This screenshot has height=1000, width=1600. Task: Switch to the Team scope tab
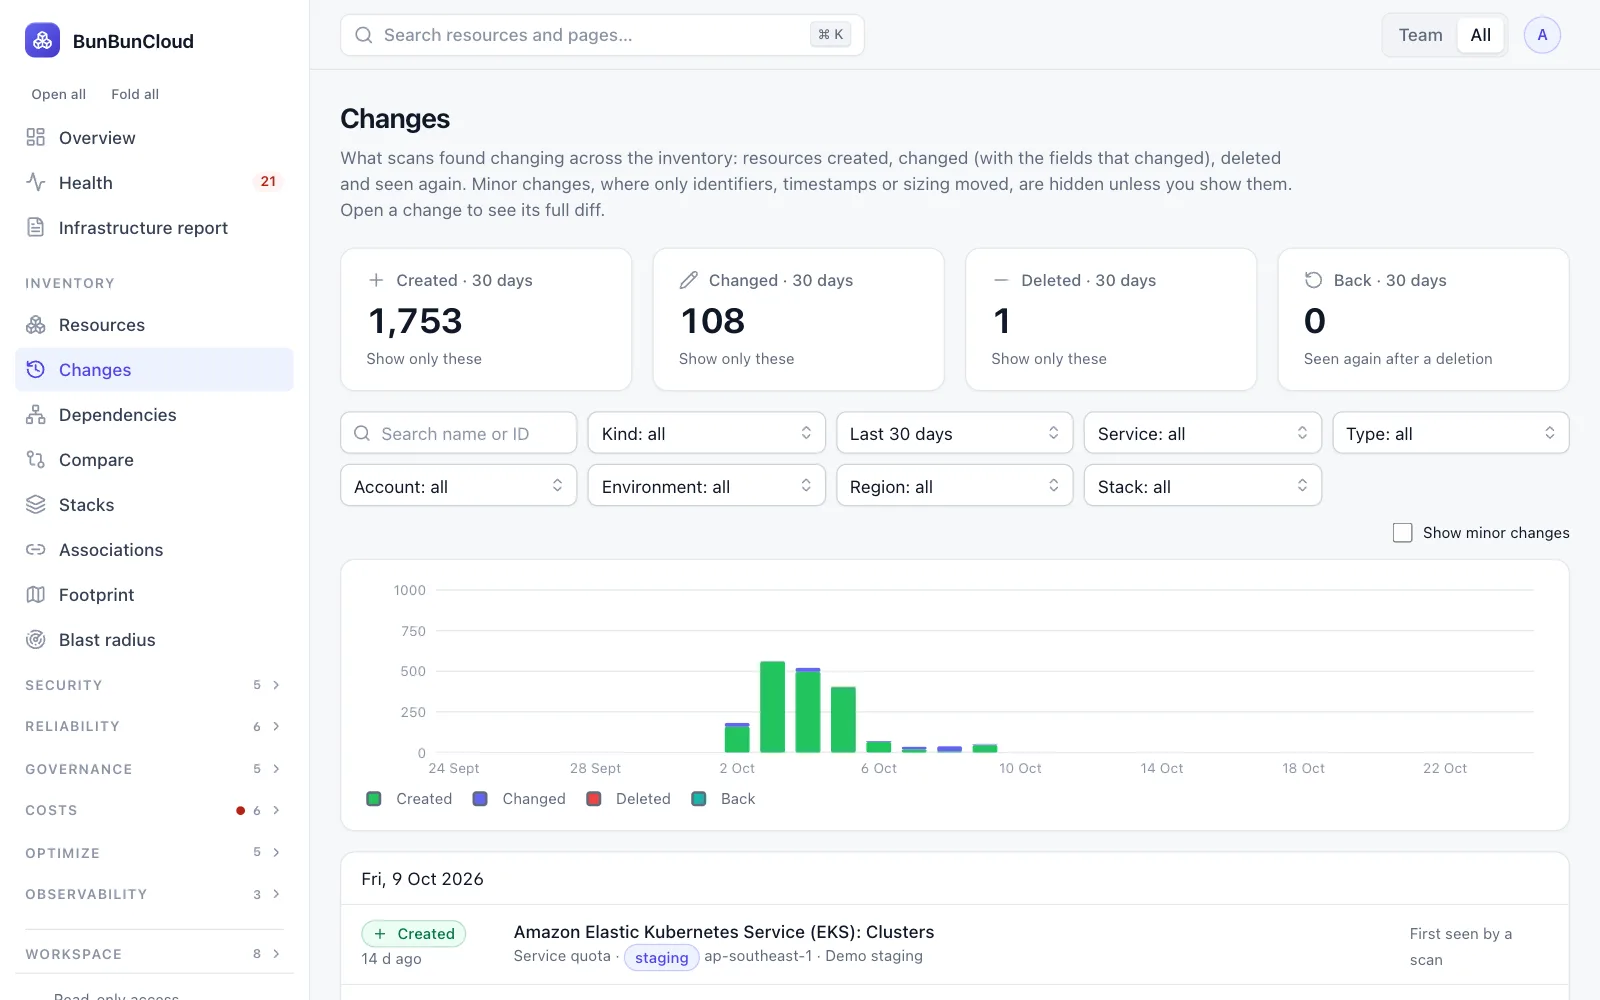[x=1420, y=35]
